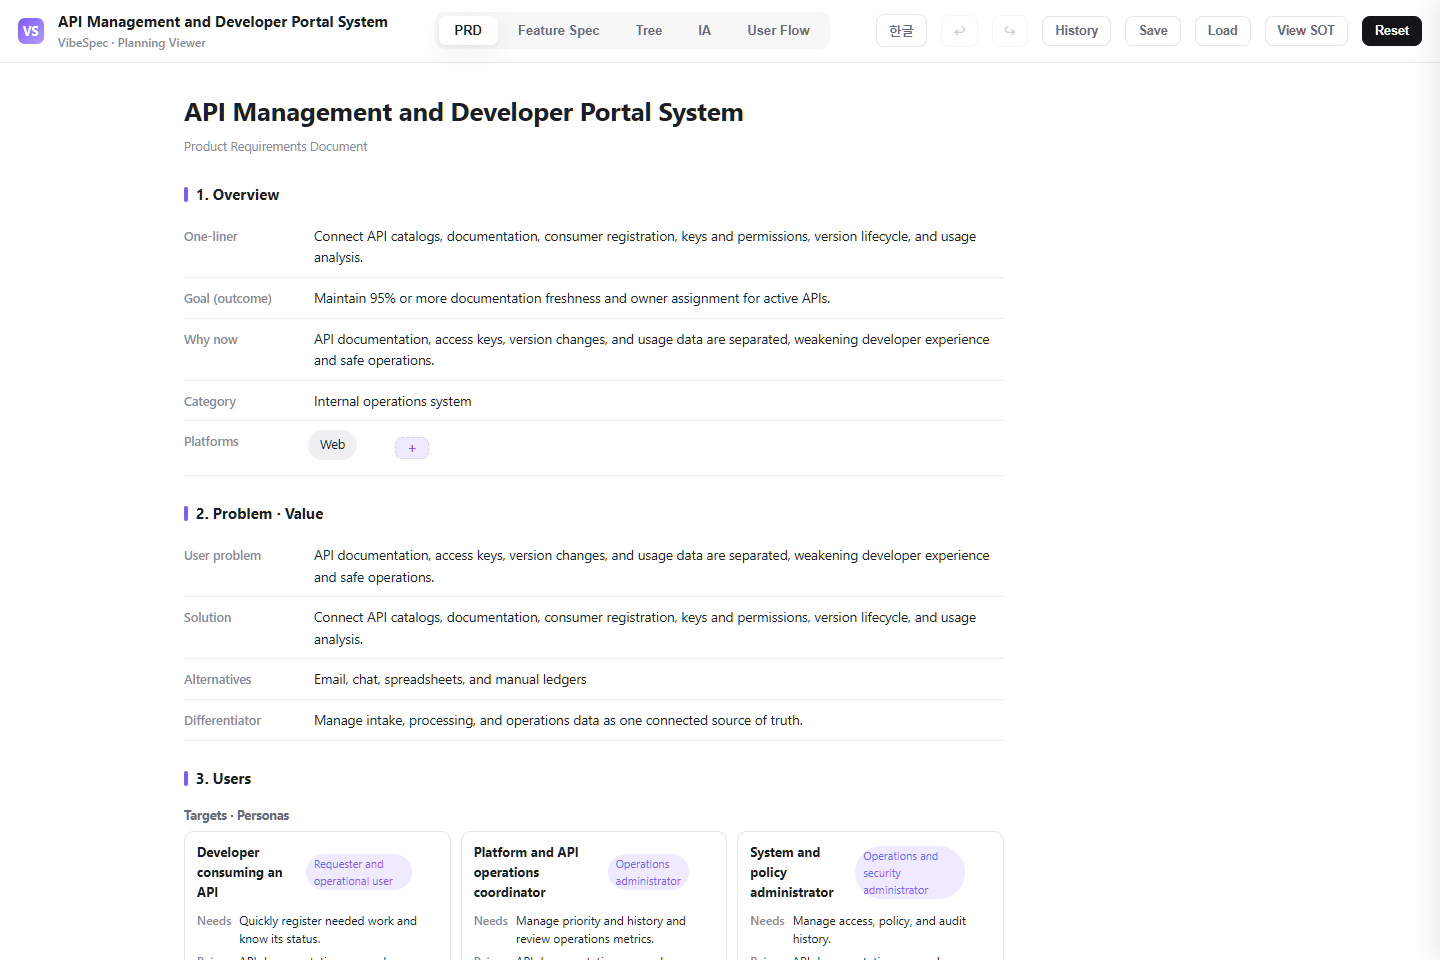
Task: Click the 'Product Requirements Document' subtitle
Action: (276, 147)
